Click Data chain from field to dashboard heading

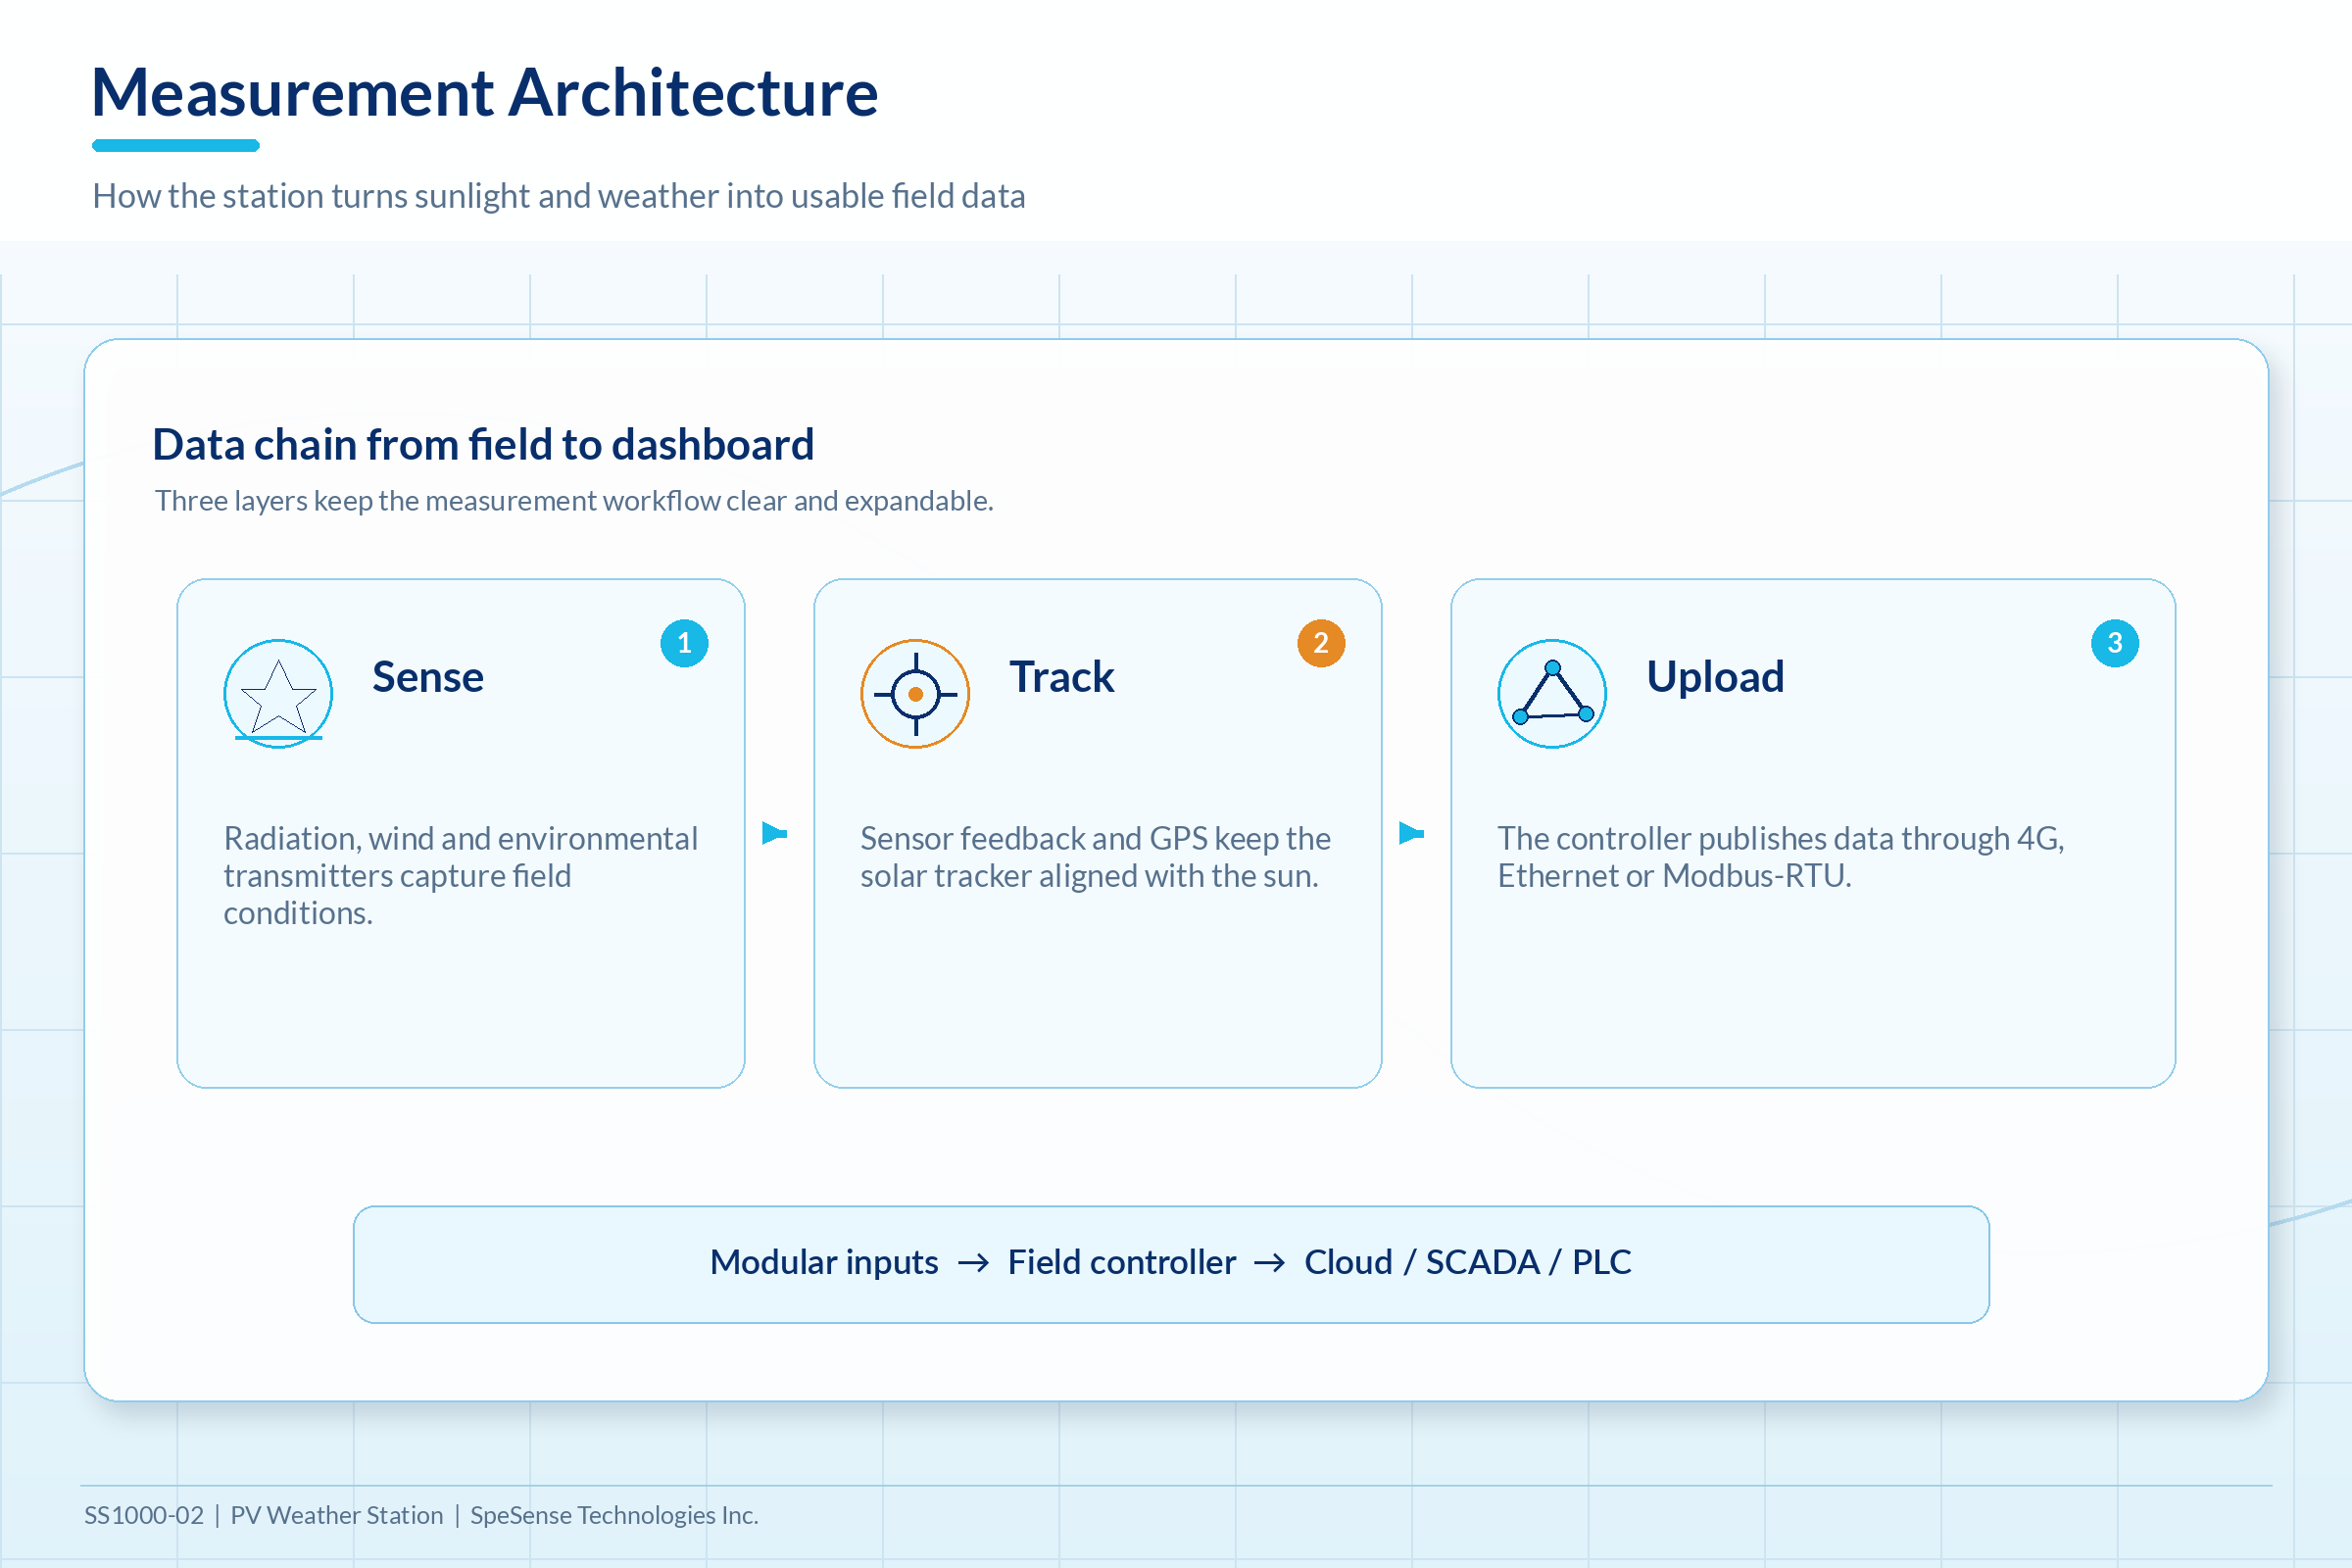484,445
